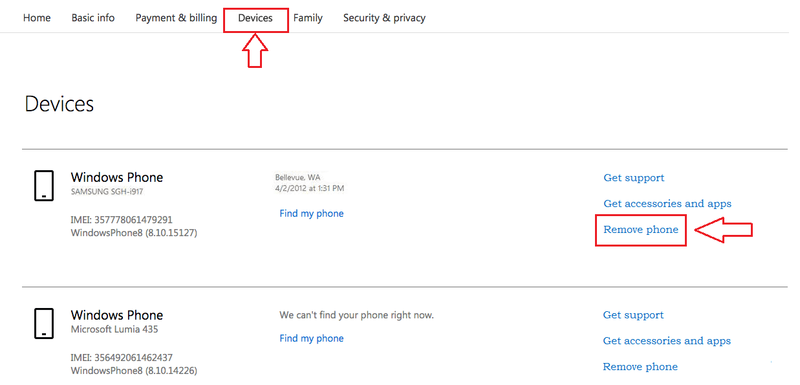
Task: Switch to the Basic info tab
Action: [93, 18]
